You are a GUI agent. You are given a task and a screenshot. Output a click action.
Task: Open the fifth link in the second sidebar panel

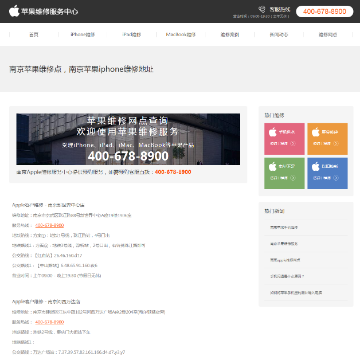296,293
